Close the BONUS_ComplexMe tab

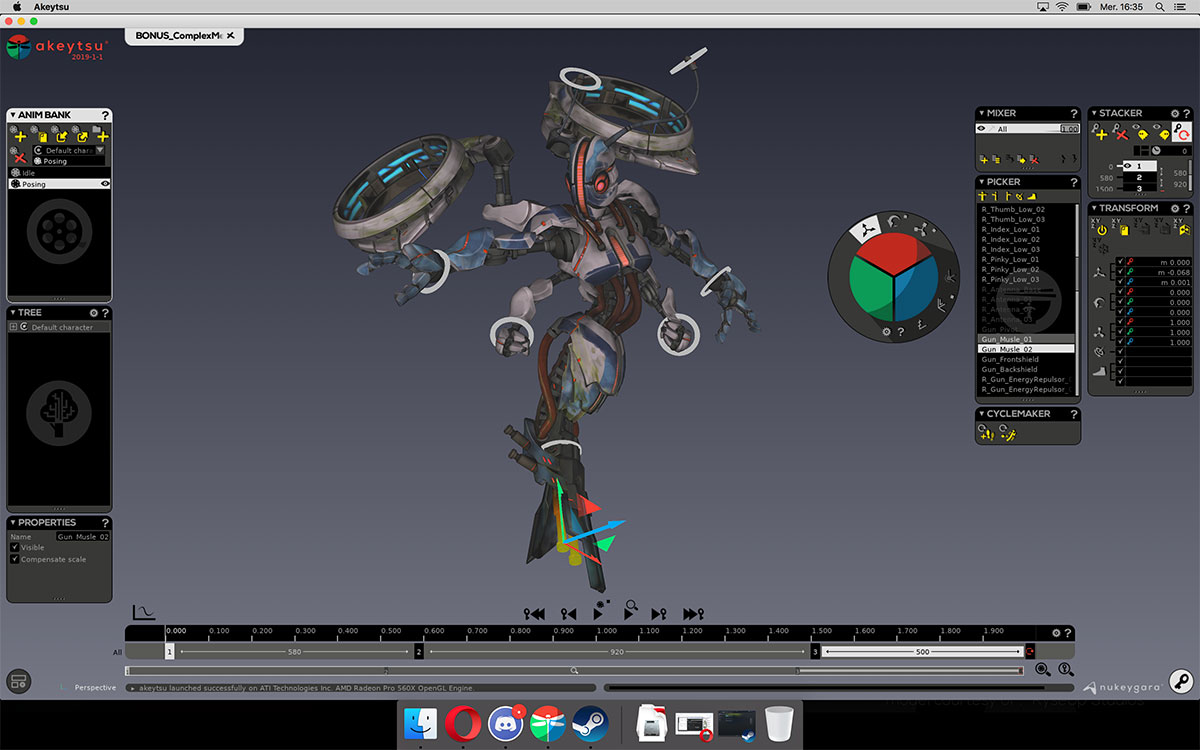click(231, 36)
